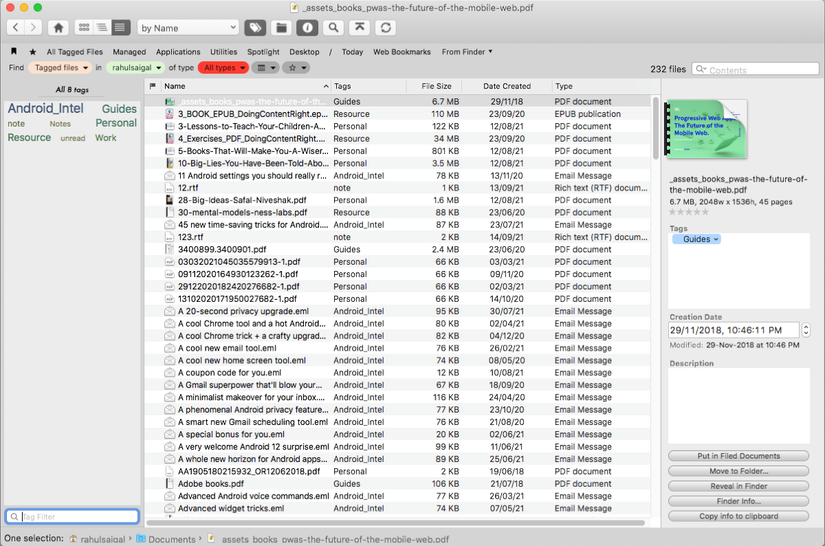Open the sort order 'by Name' dropdown
The height and width of the screenshot is (546, 825).
188,28
